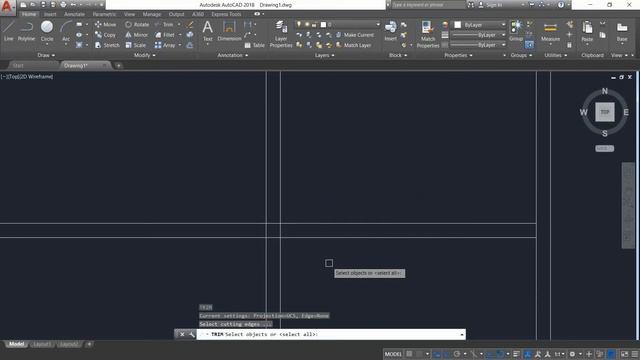Click Match Layer button
The height and width of the screenshot is (360, 640).
(353, 45)
